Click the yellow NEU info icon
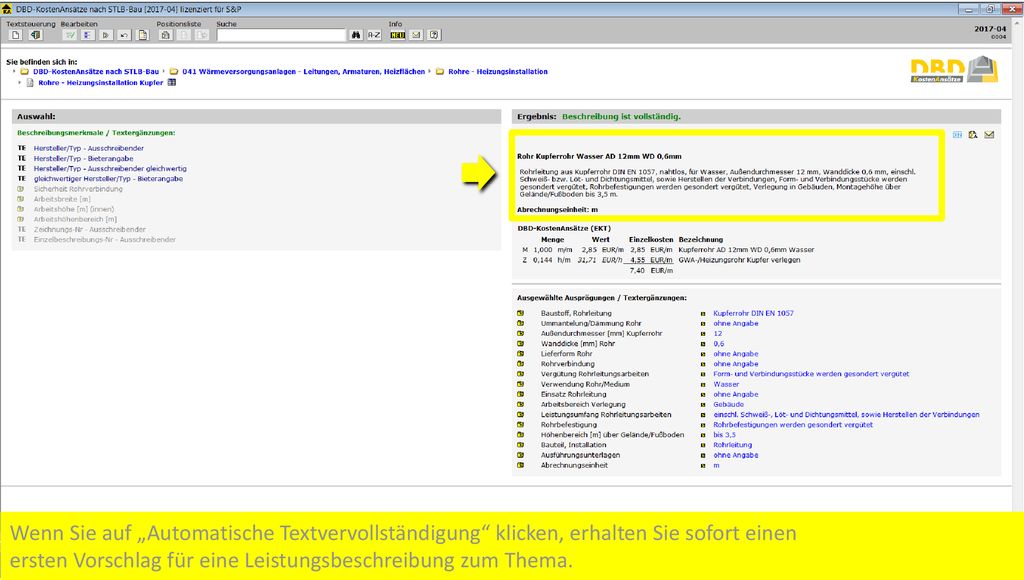Viewport: 1024px width, 580px height. coord(398,35)
